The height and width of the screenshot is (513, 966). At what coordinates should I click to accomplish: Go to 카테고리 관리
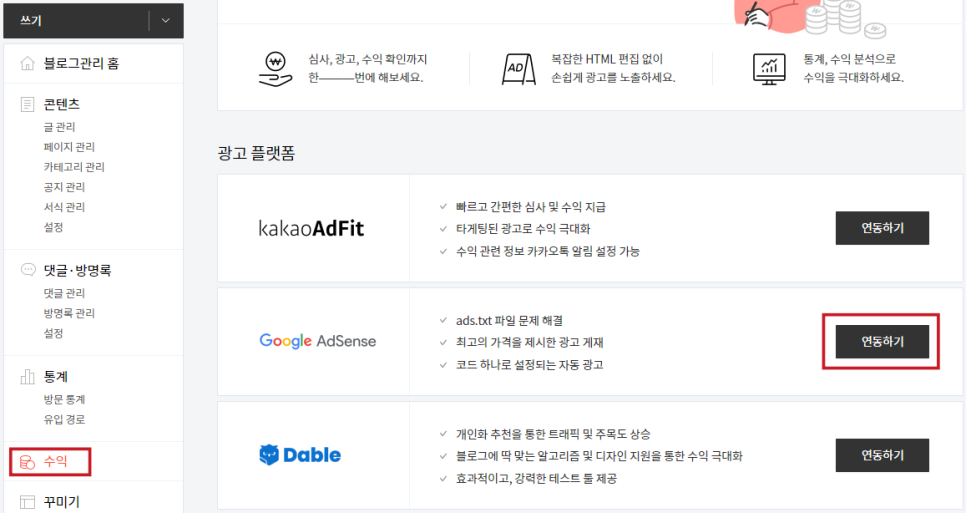tap(74, 167)
